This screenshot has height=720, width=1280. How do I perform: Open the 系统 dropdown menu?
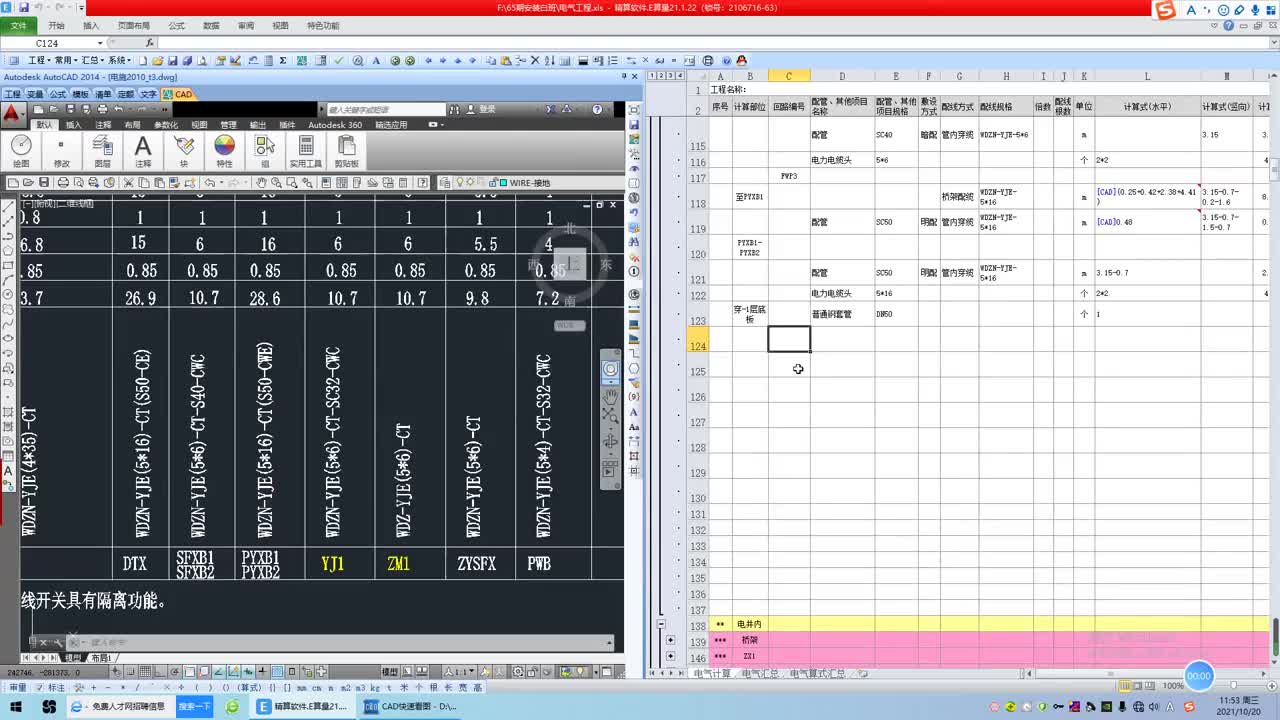(x=119, y=60)
